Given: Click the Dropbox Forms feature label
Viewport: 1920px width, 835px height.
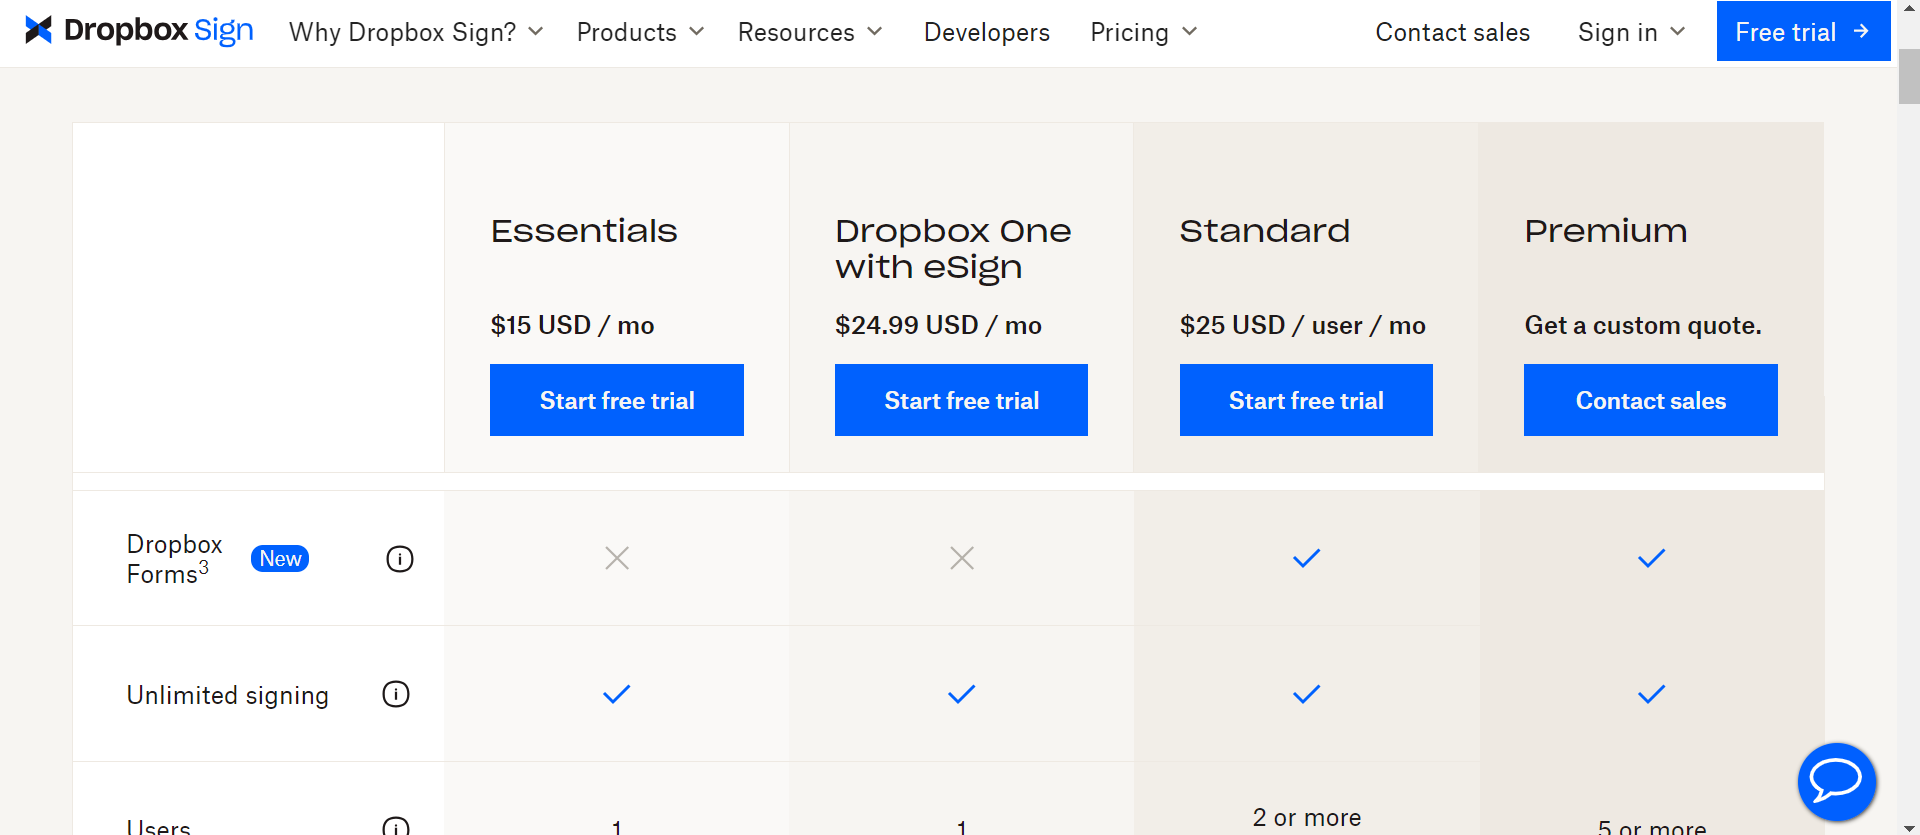Looking at the screenshot, I should click(x=174, y=559).
